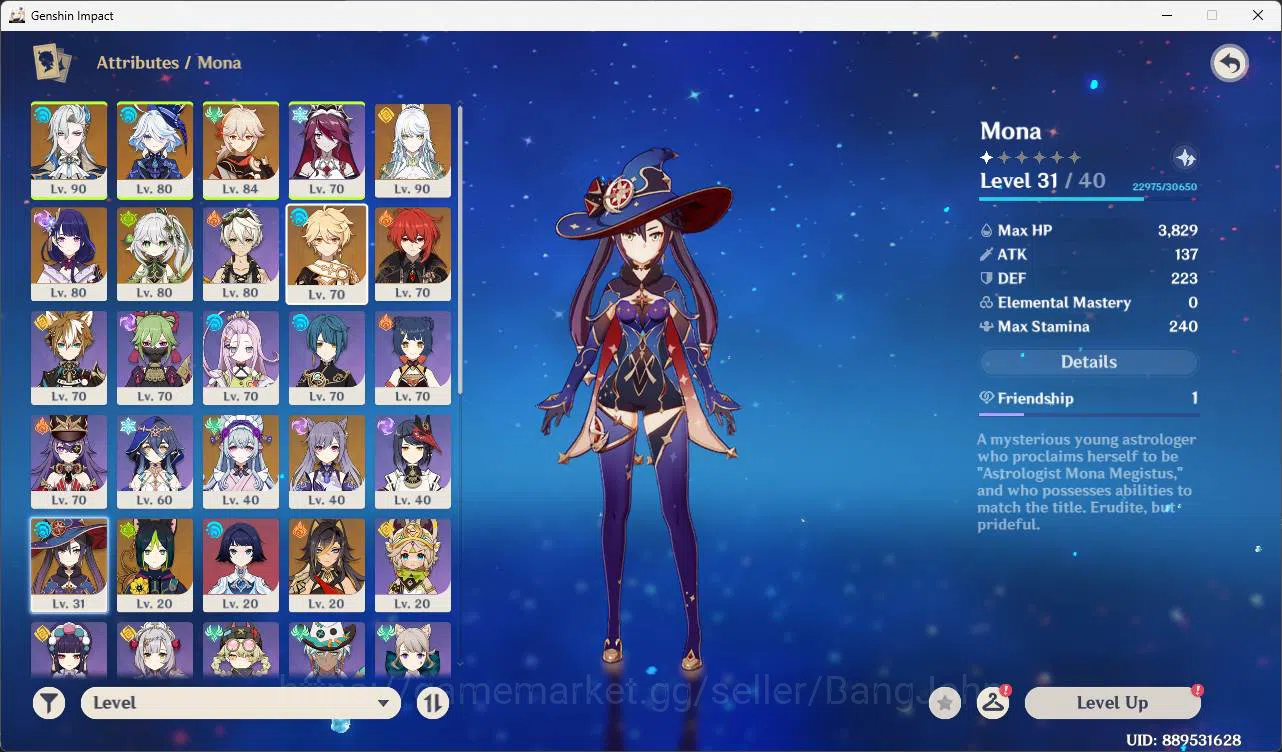Select Bennett's Pyro character card
The image size is (1282, 752).
click(241, 254)
